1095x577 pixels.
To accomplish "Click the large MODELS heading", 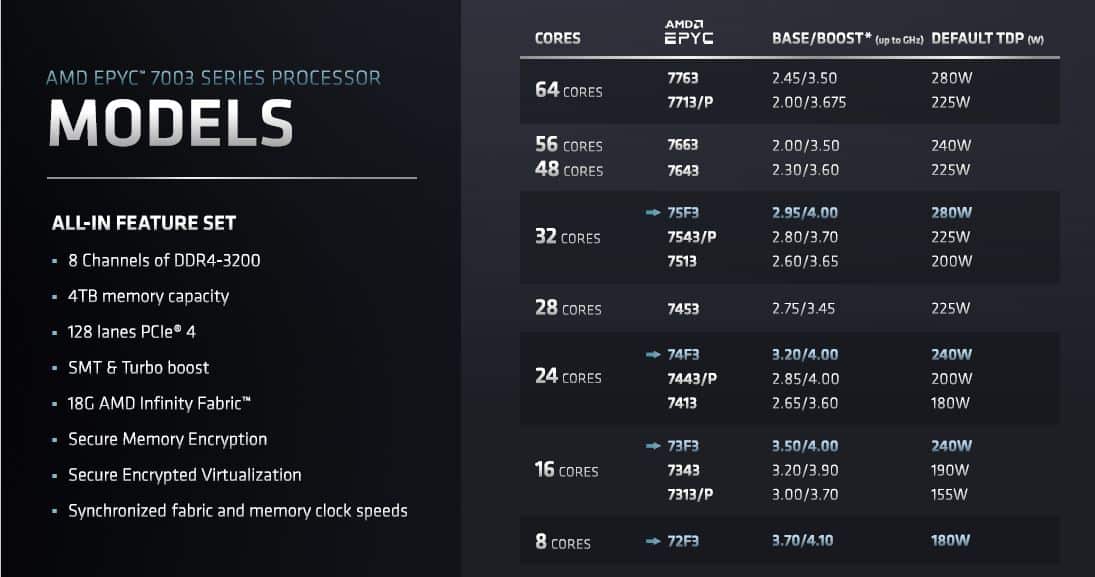I will (x=171, y=124).
